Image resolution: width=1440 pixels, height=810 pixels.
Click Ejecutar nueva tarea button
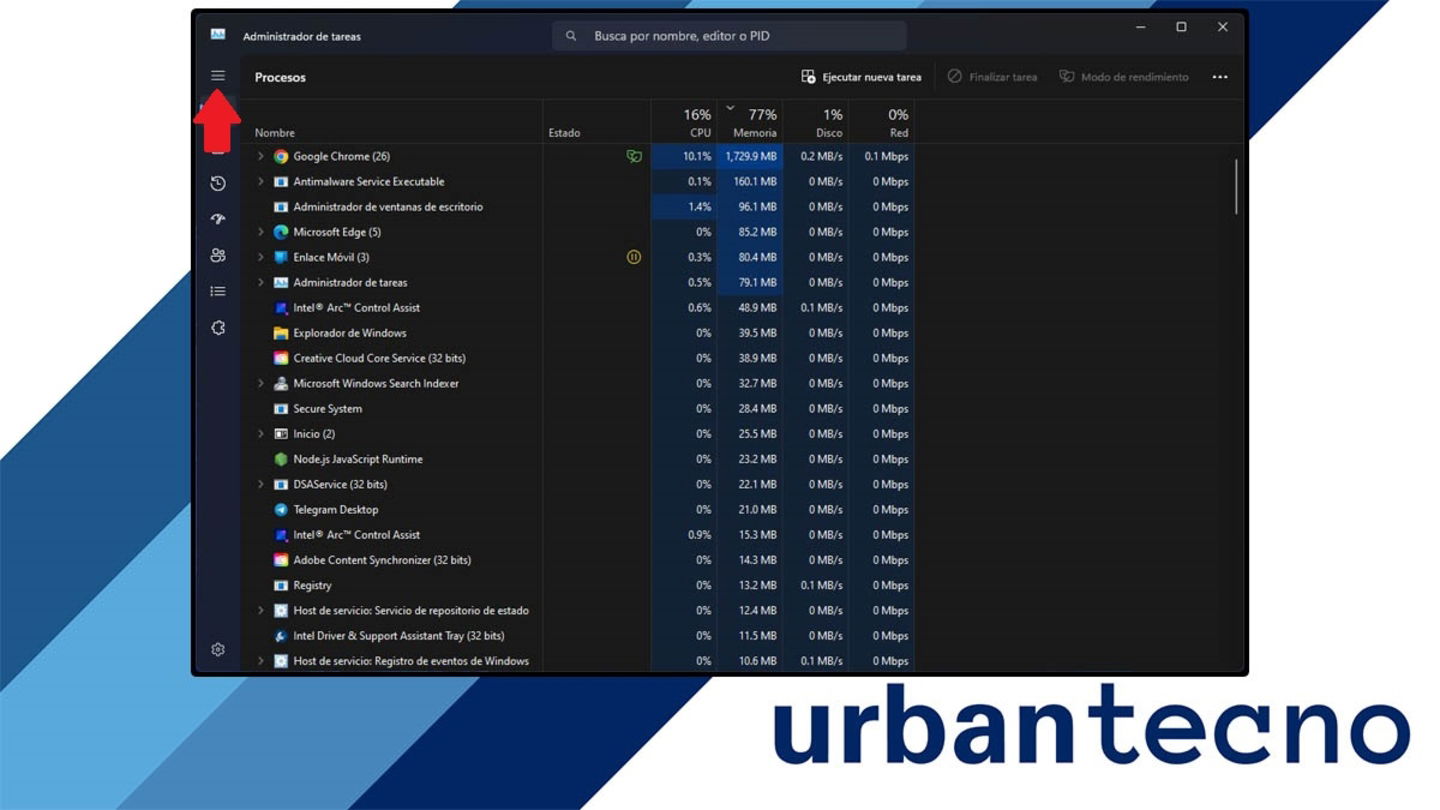point(861,77)
